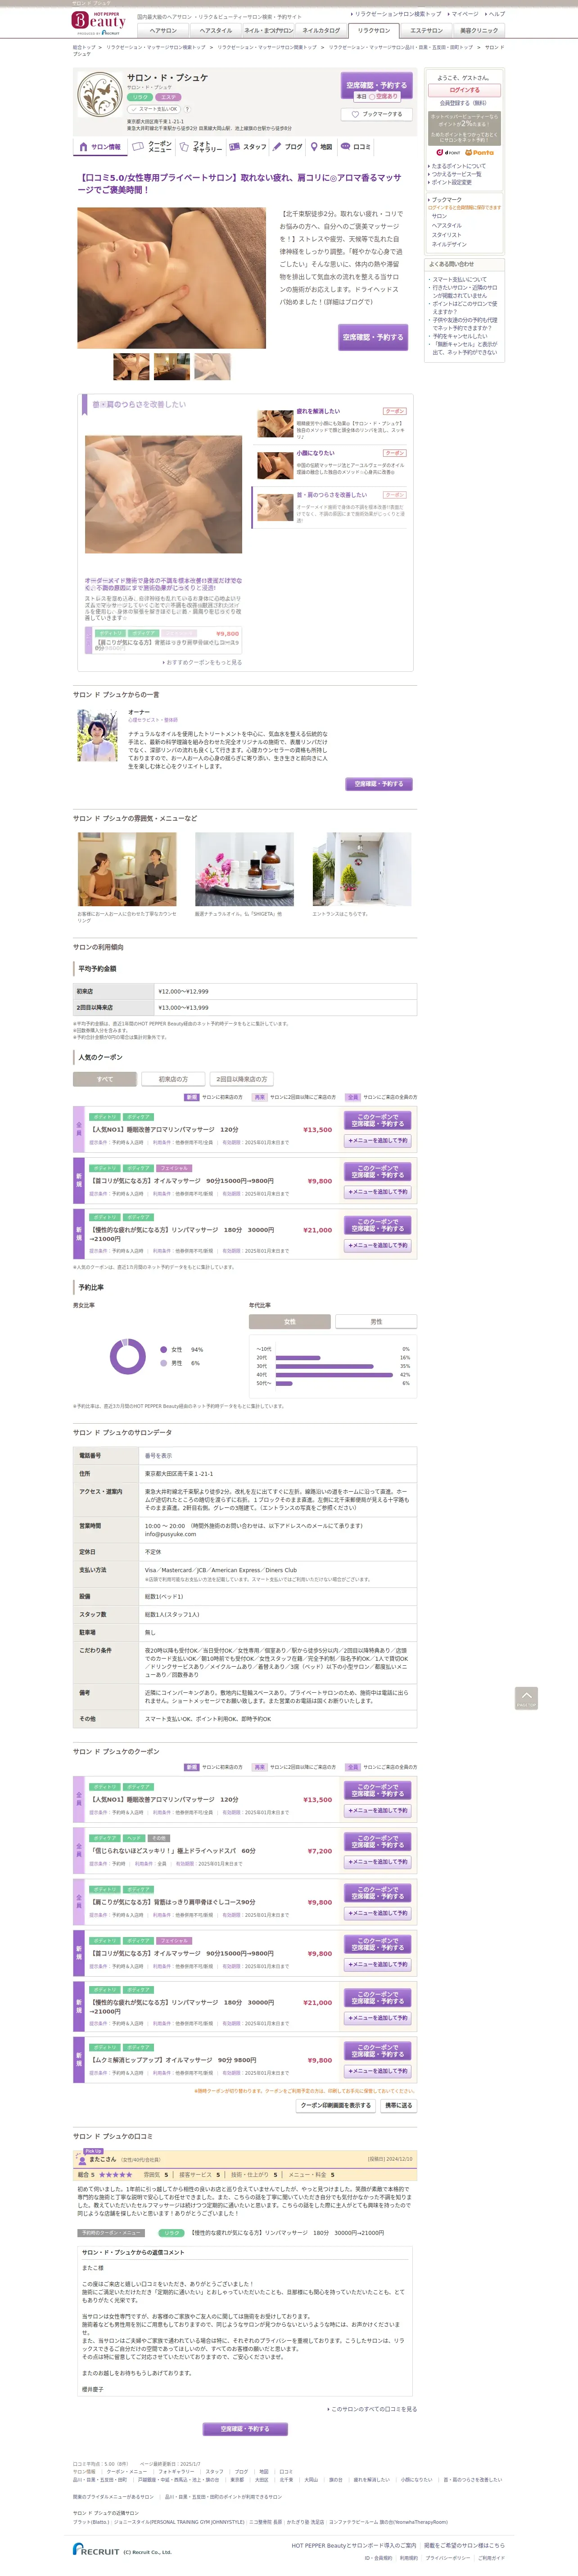Select 男性 age ratio toggle
Viewport: 578px width, 2576px height.
[376, 1321]
